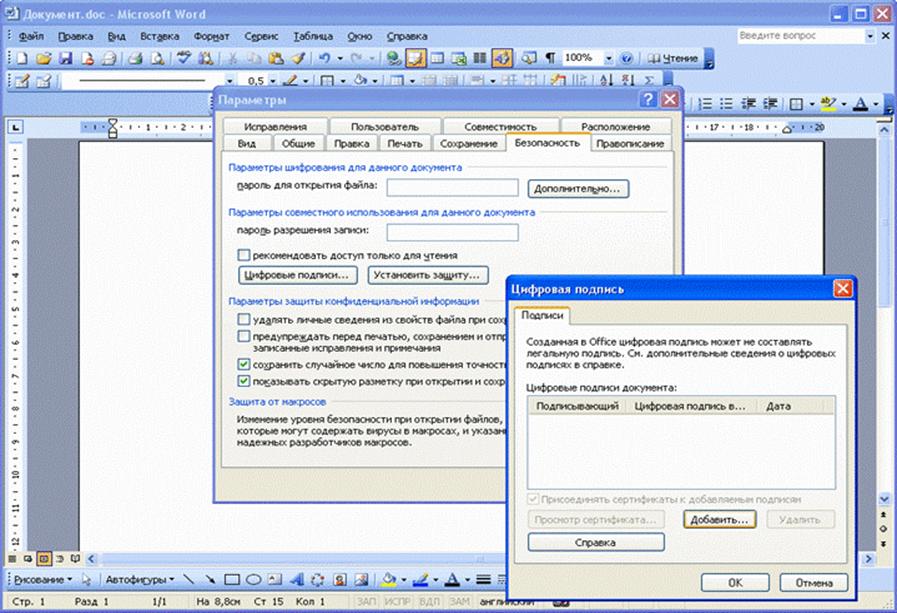Open Print Preview with the magnifier page icon
This screenshot has height=613, width=897.
(157, 58)
